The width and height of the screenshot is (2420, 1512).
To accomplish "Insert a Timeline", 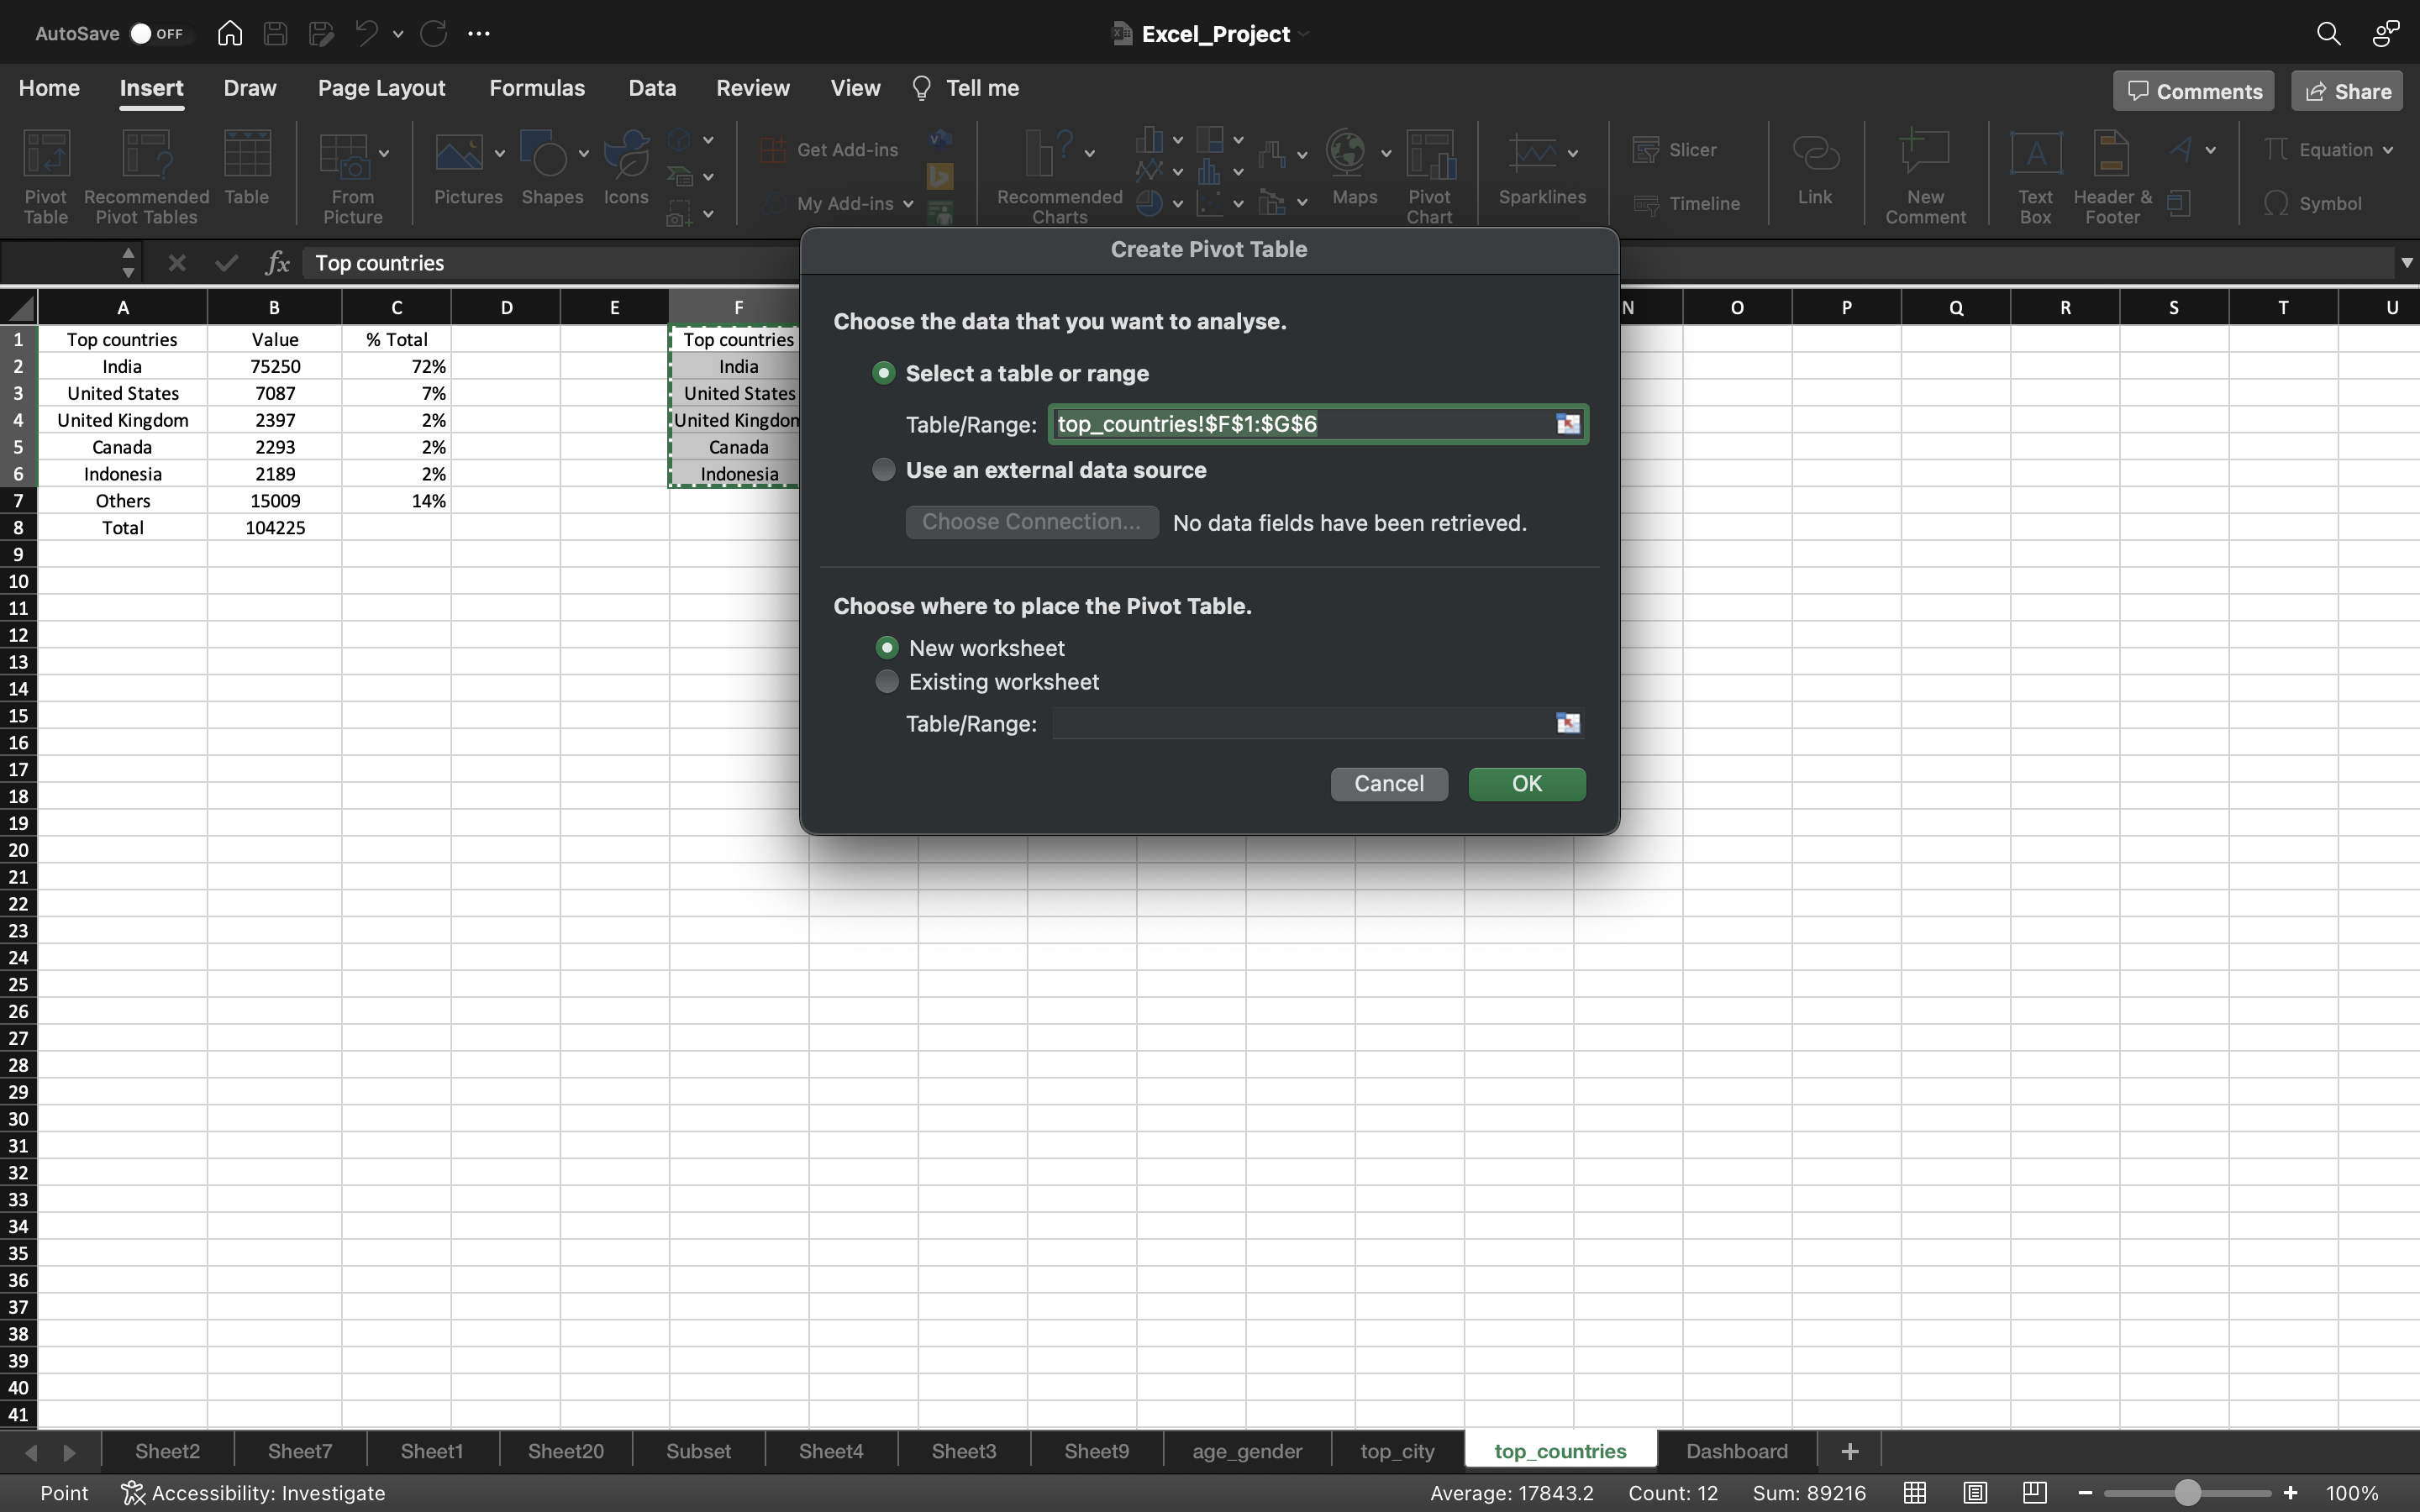I will [x=1687, y=204].
